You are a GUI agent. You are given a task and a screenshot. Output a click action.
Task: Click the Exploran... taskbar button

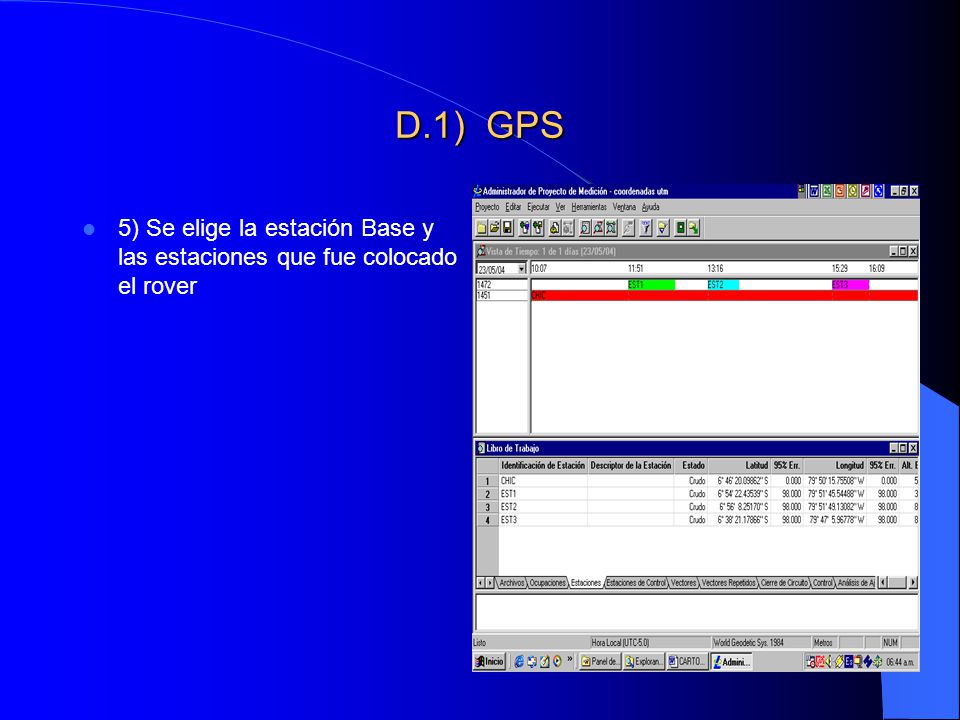(643, 661)
